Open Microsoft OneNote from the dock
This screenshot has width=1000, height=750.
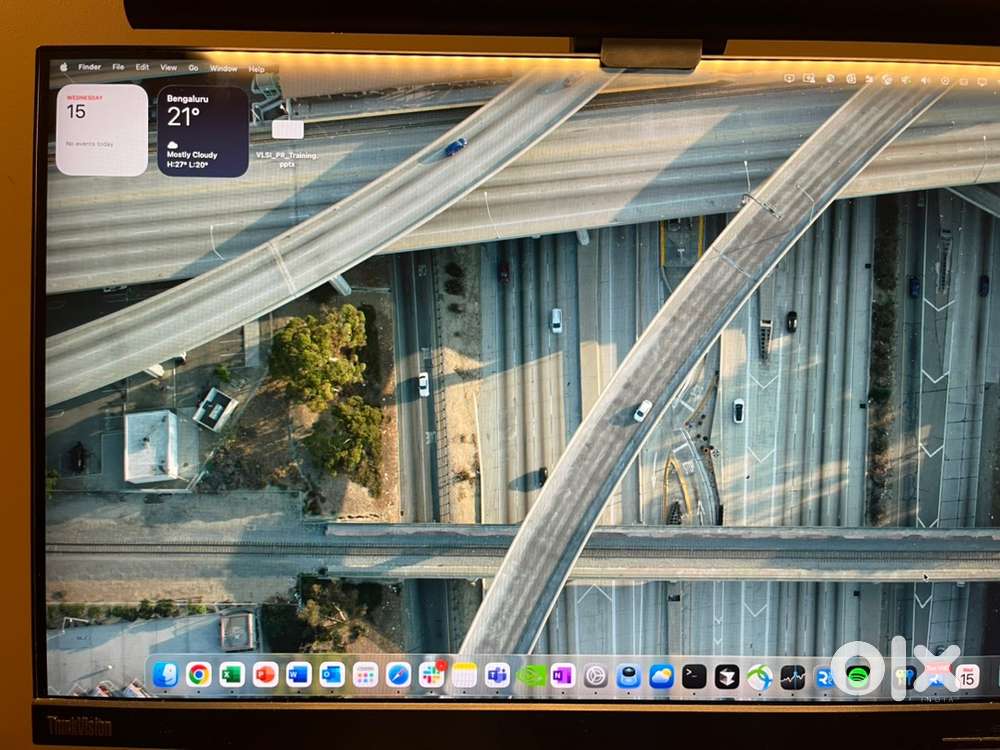[x=563, y=676]
